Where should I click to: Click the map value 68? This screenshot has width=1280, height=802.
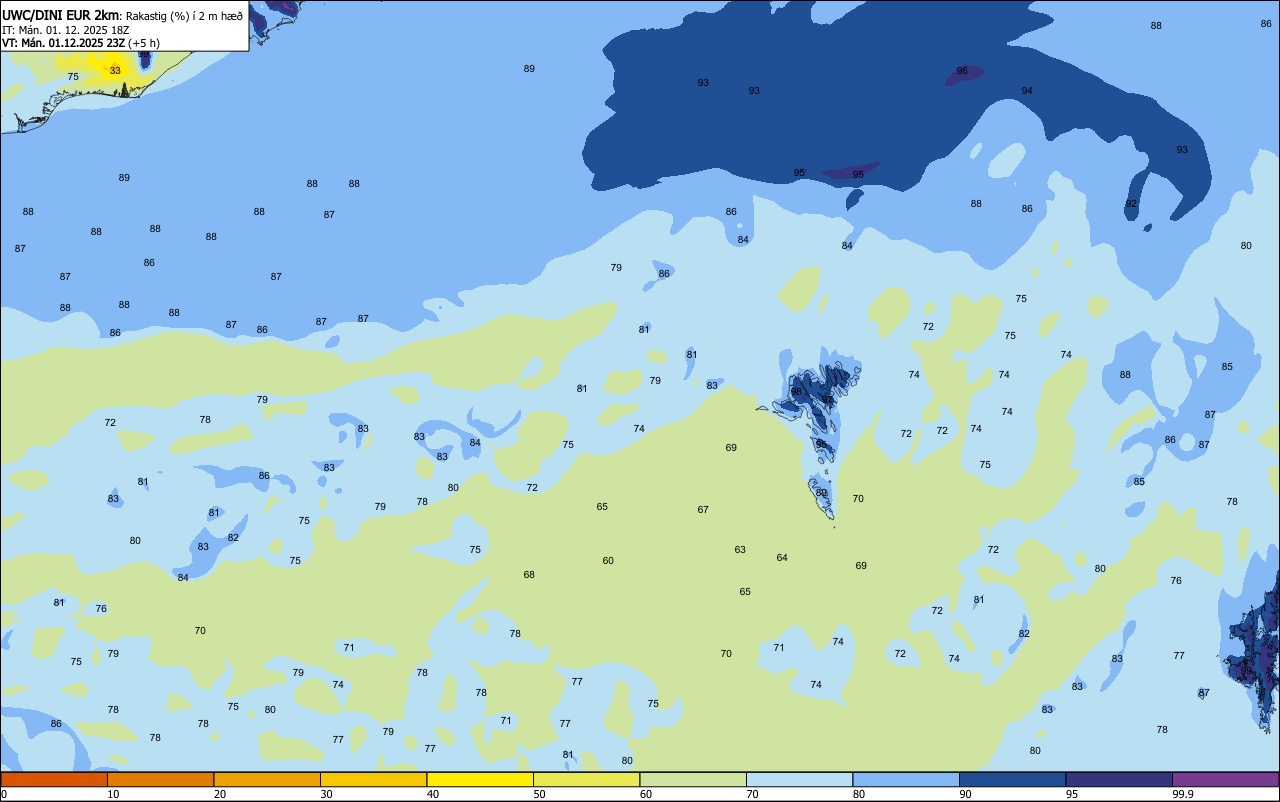click(529, 574)
